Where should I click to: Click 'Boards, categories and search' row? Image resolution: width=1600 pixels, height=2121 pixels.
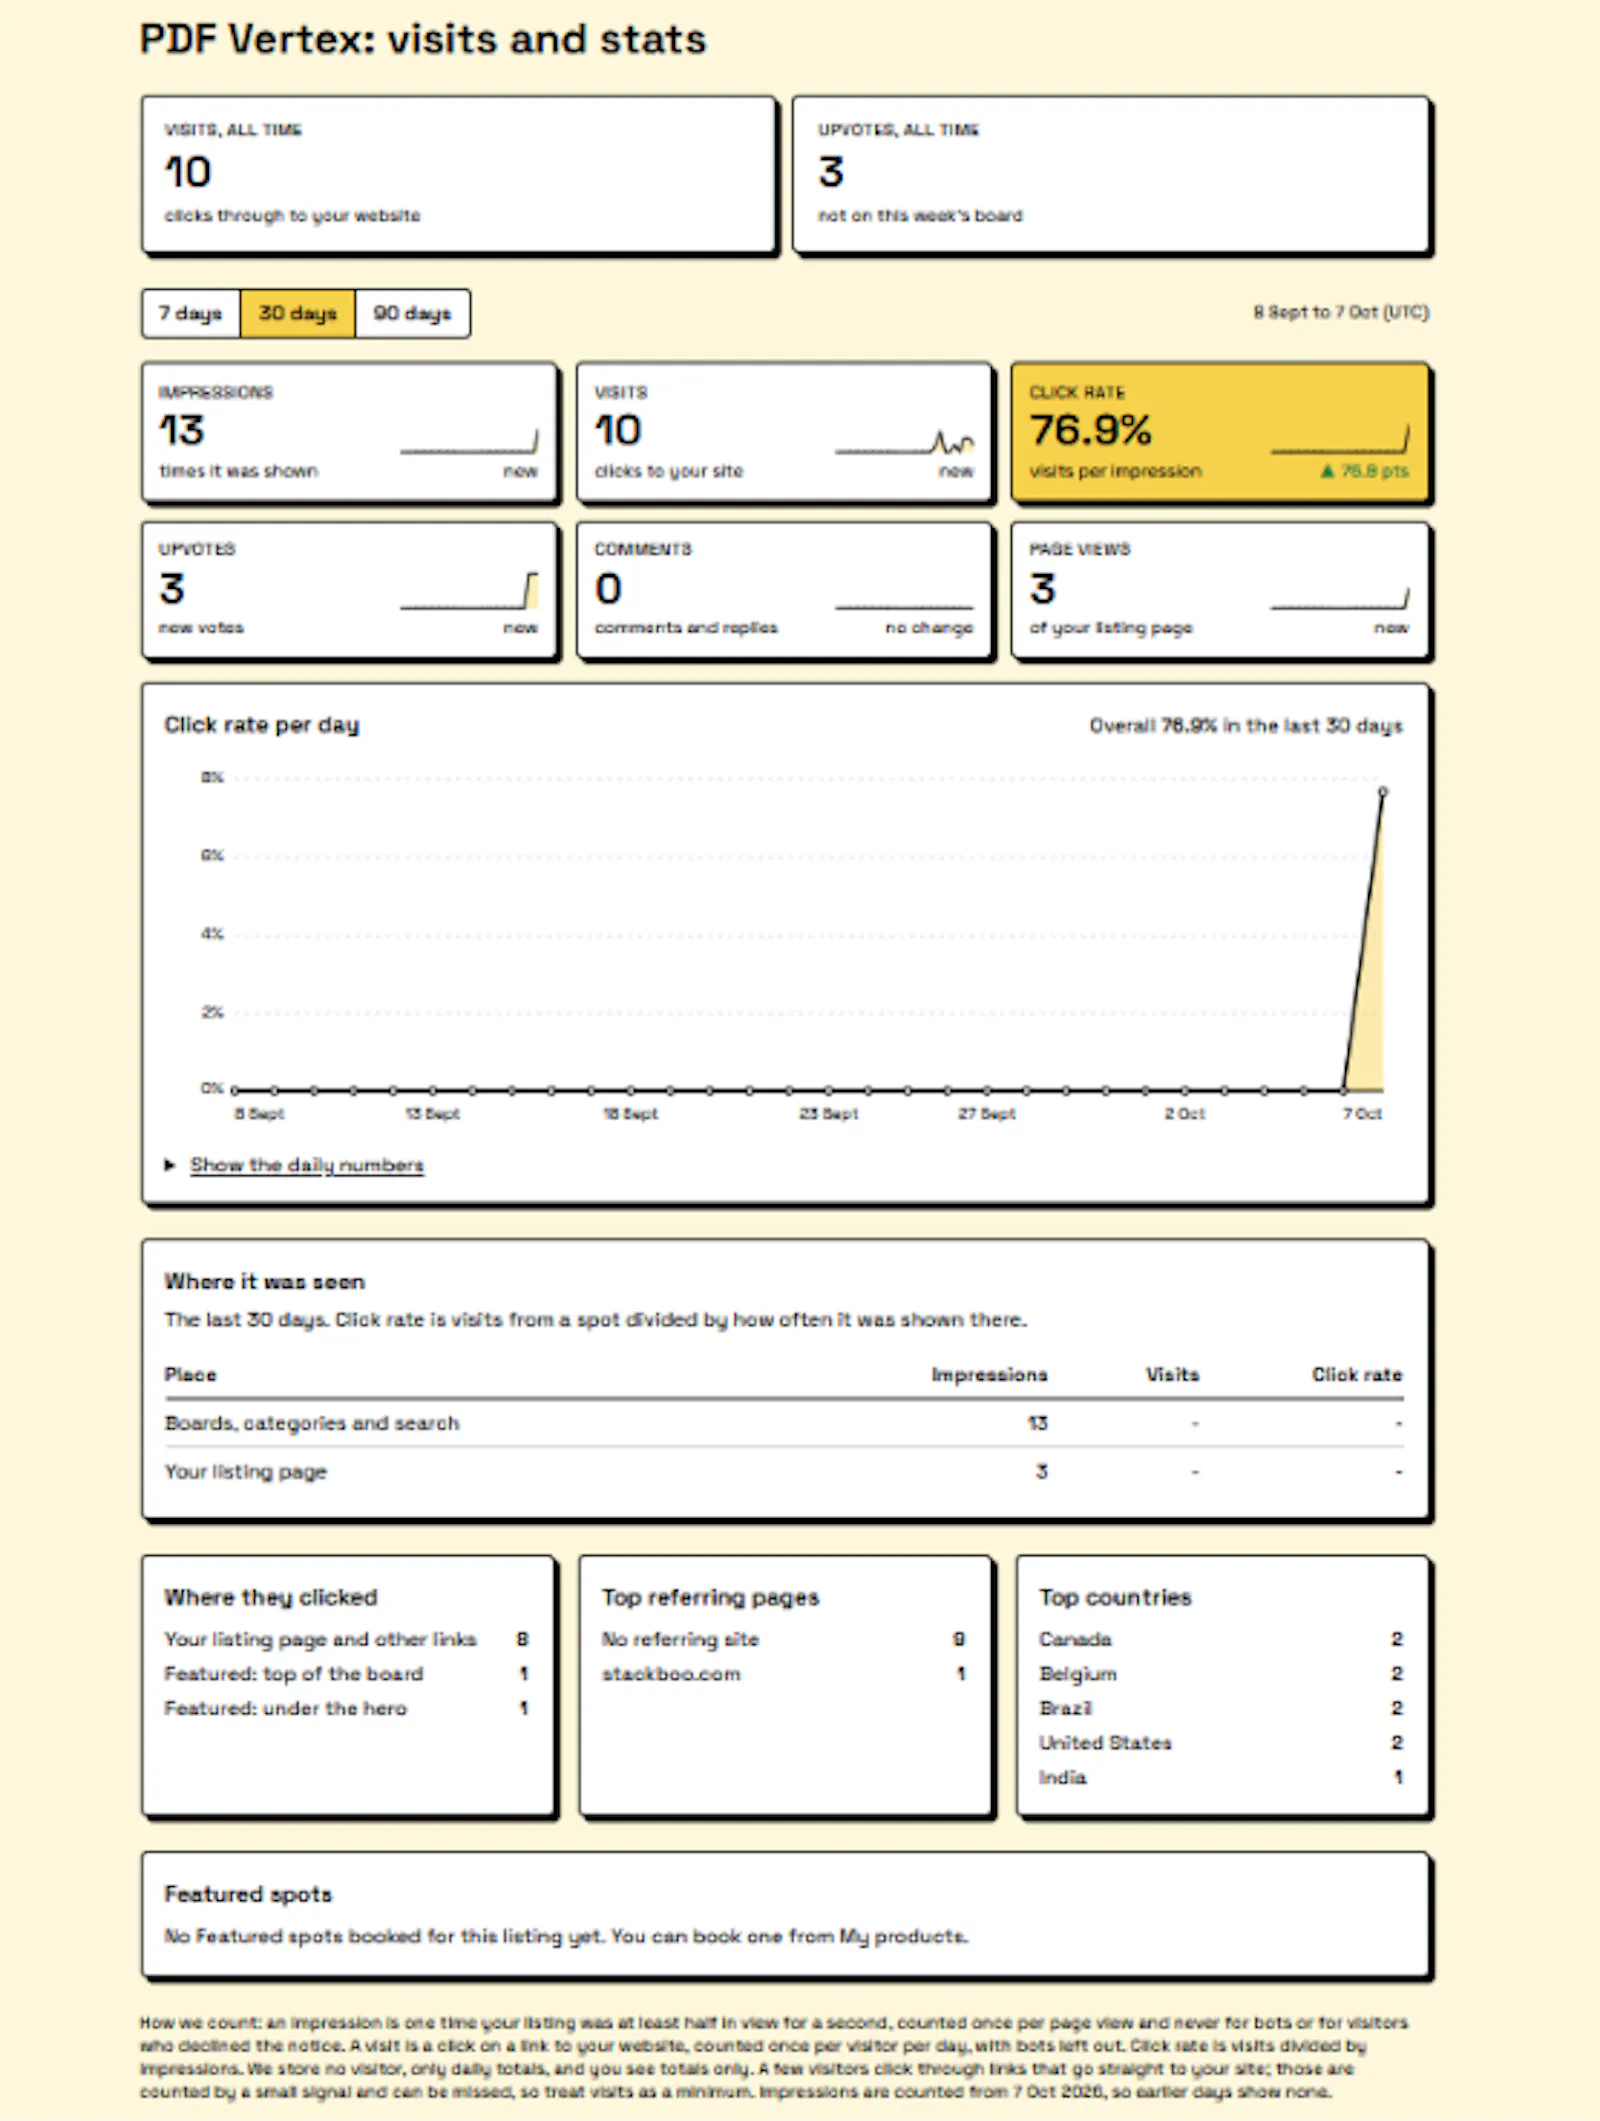tap(784, 1423)
